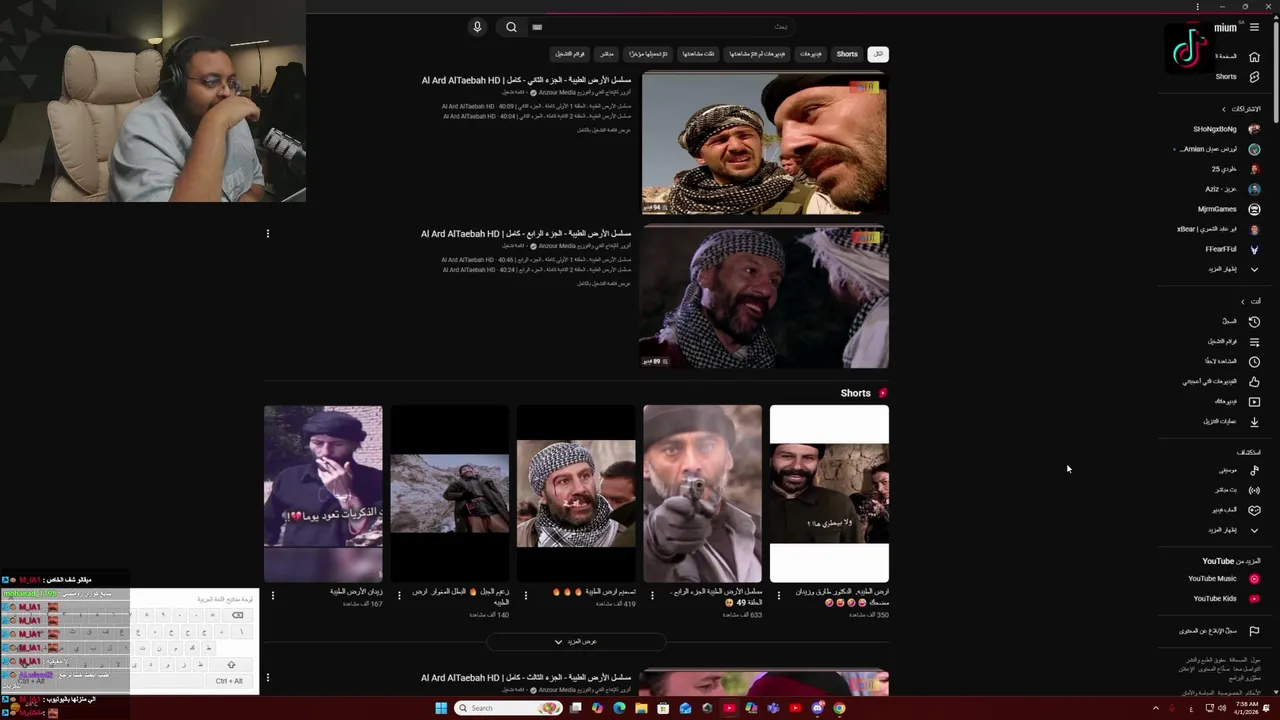The image size is (1280, 720).
Task: Open Al Ard AlTaebah part two playlist thumbnail
Action: click(765, 143)
